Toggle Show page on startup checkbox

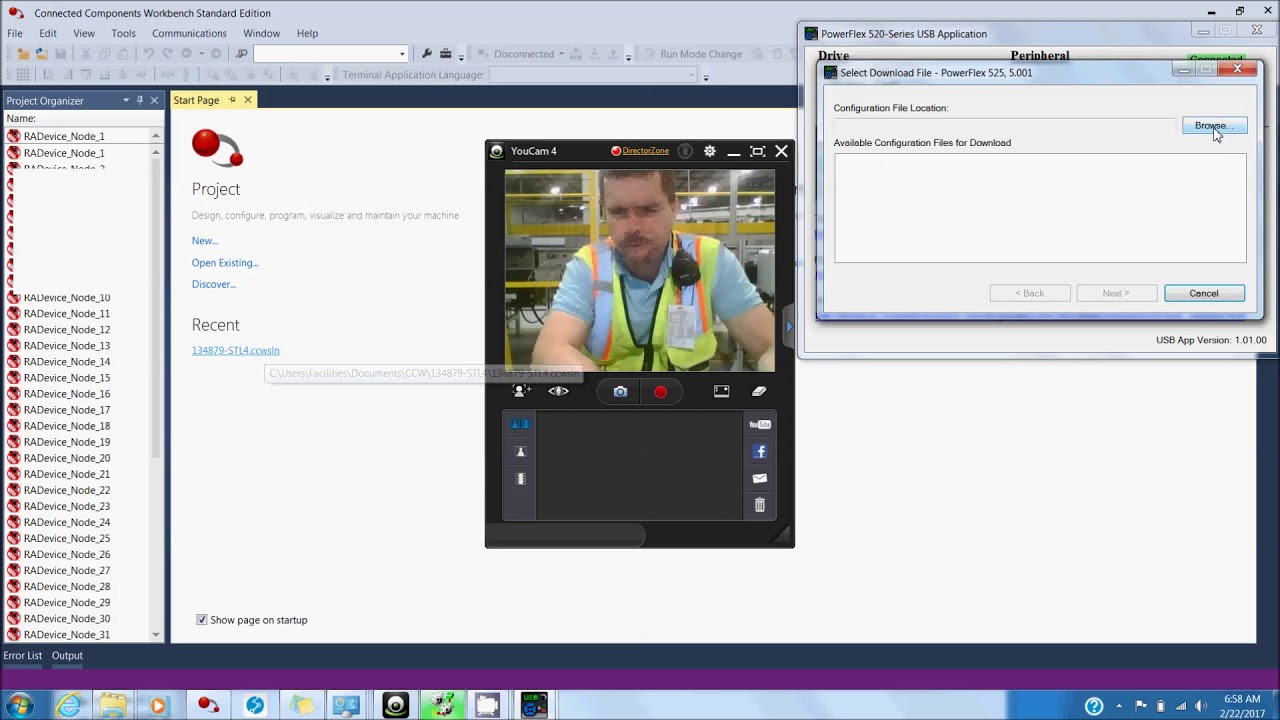(x=202, y=620)
